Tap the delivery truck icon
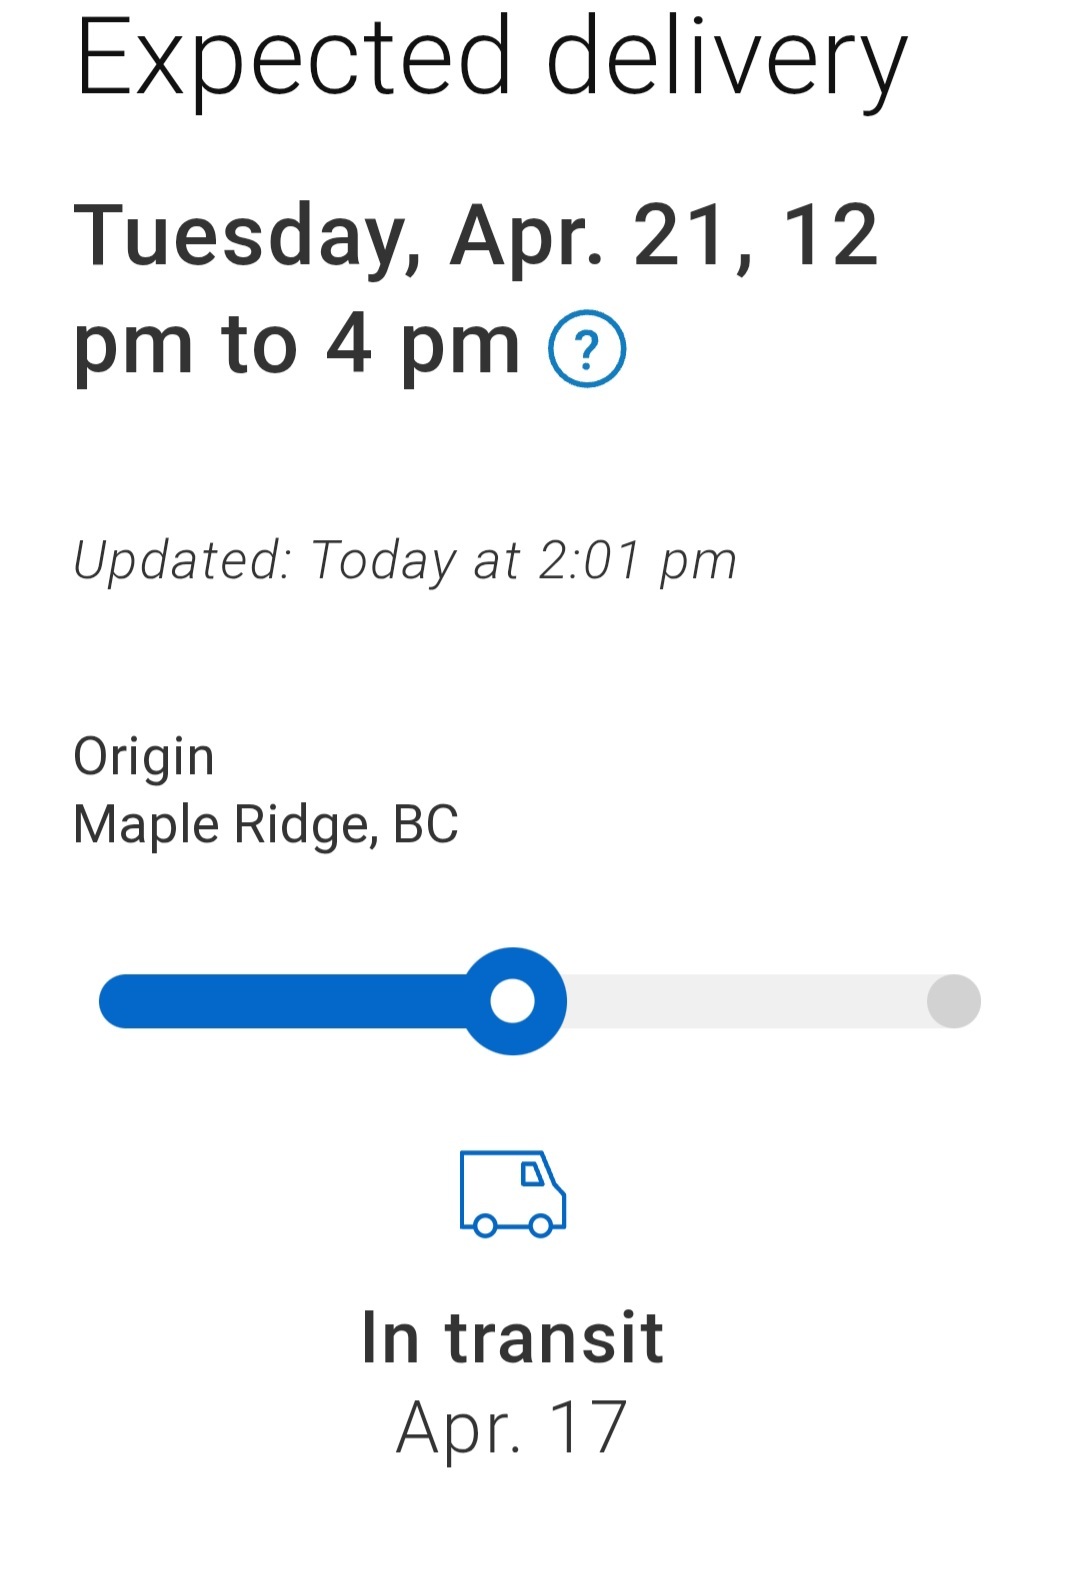This screenshot has width=1074, height=1595. click(513, 1193)
